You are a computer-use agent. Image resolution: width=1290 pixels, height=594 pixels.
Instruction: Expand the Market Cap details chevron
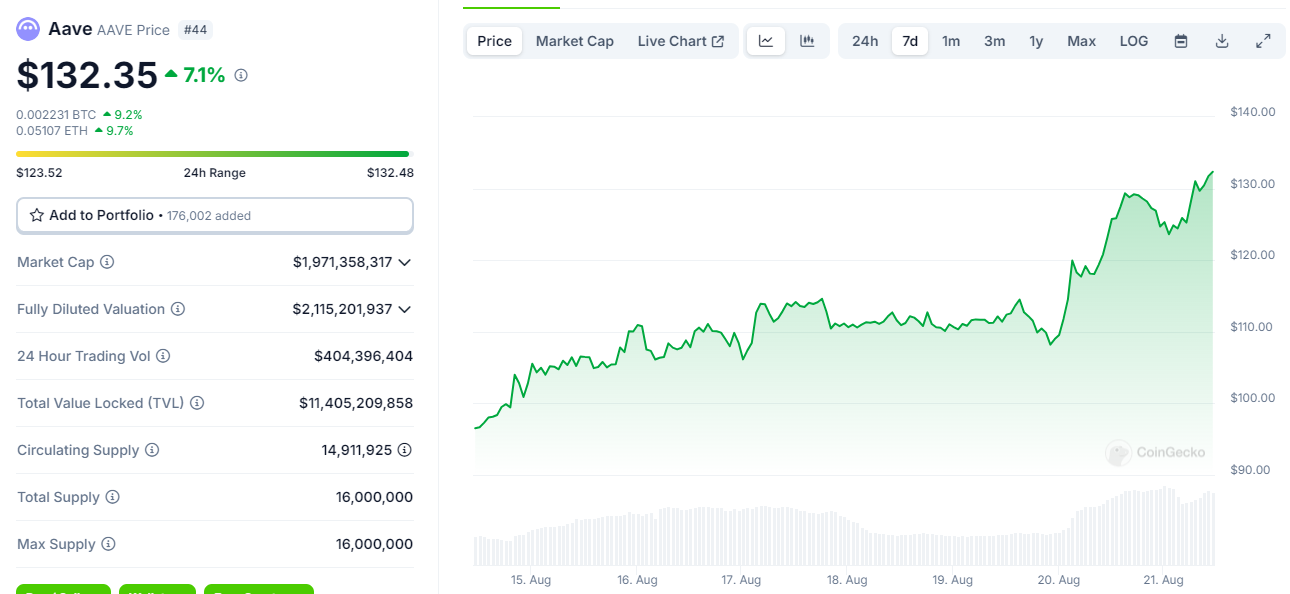click(404, 262)
